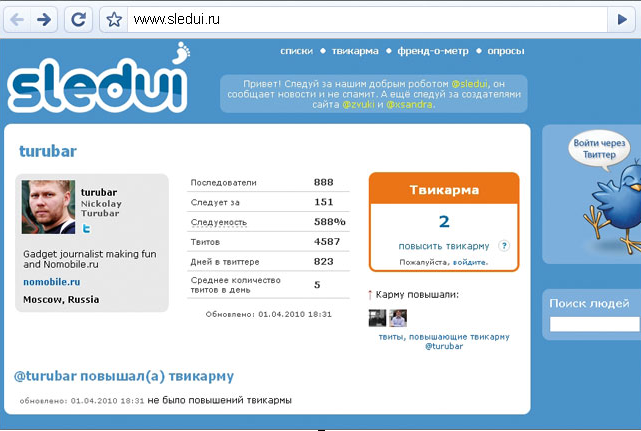The image size is (641, 431).
Task: Open the nomobile.ru website link
Action: [x=52, y=282]
